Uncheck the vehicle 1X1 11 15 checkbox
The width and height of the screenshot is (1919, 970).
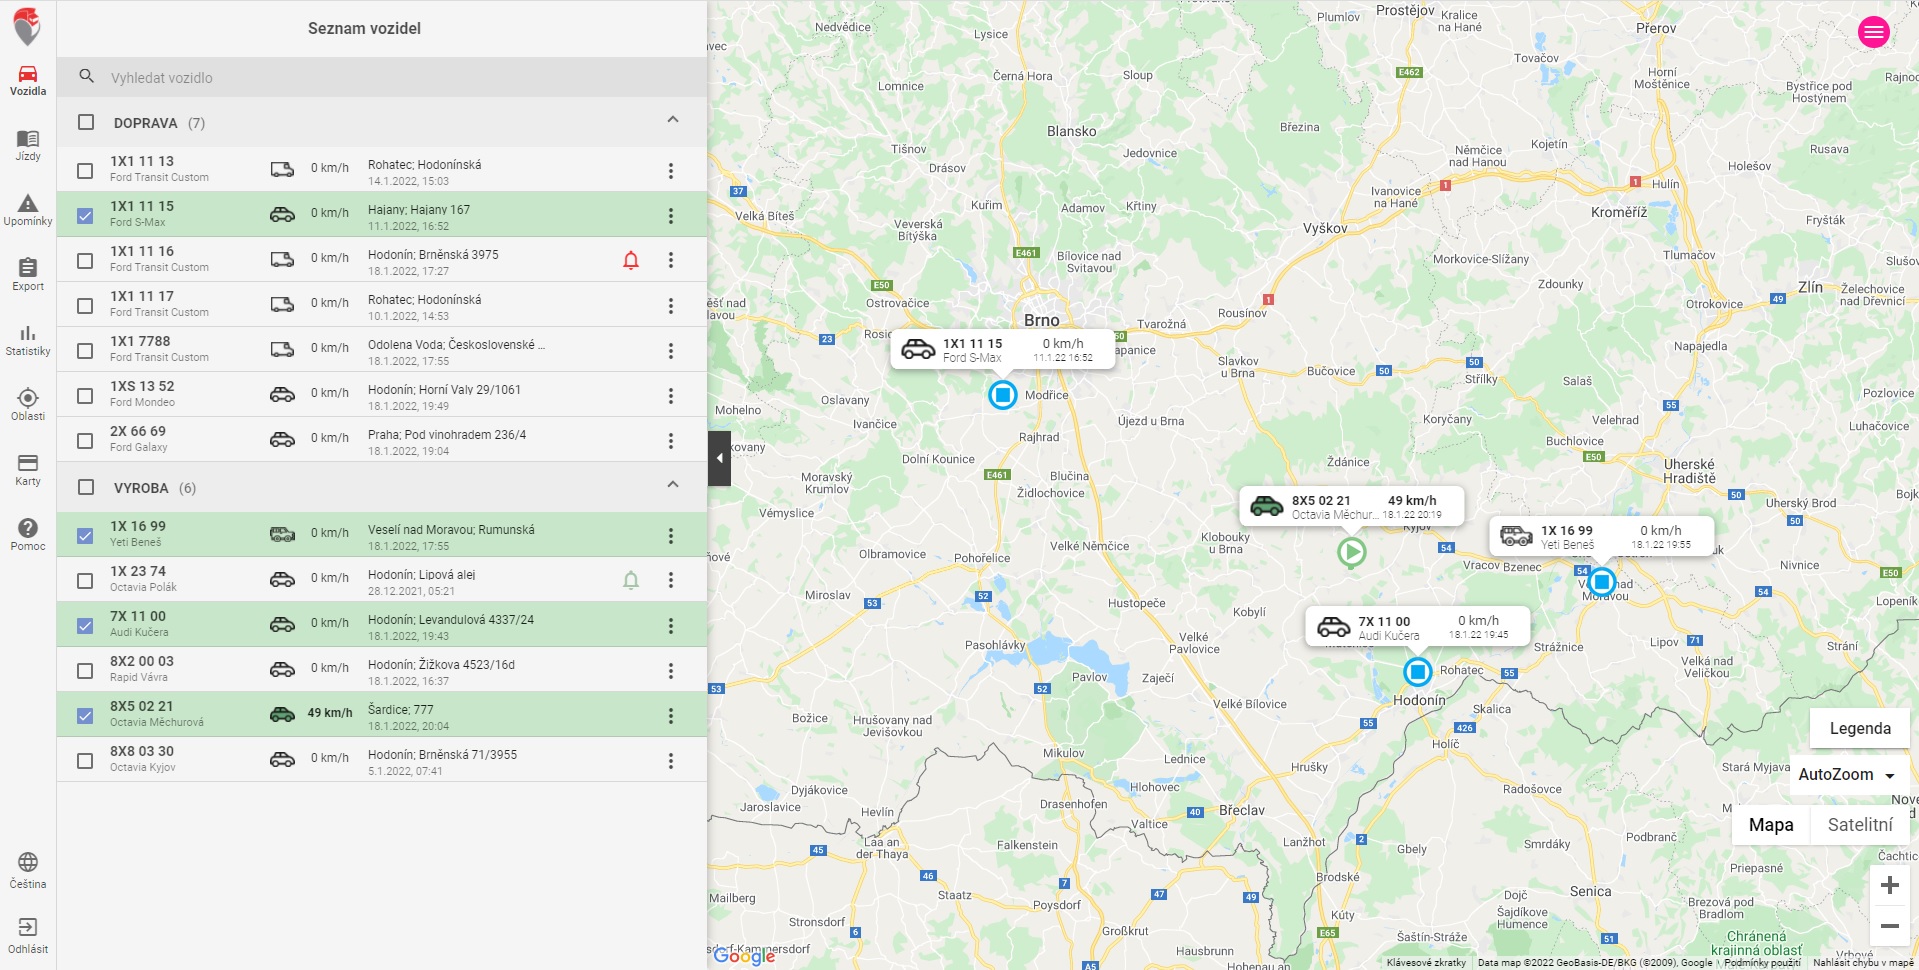pyautogui.click(x=85, y=216)
